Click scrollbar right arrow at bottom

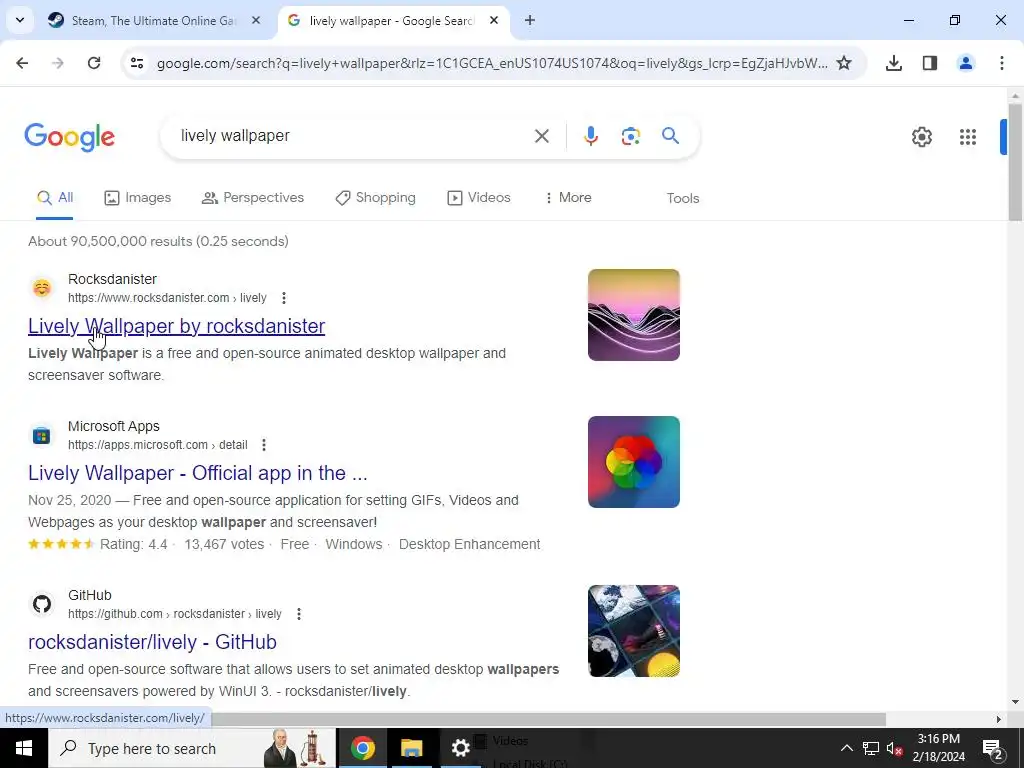[x=998, y=719]
